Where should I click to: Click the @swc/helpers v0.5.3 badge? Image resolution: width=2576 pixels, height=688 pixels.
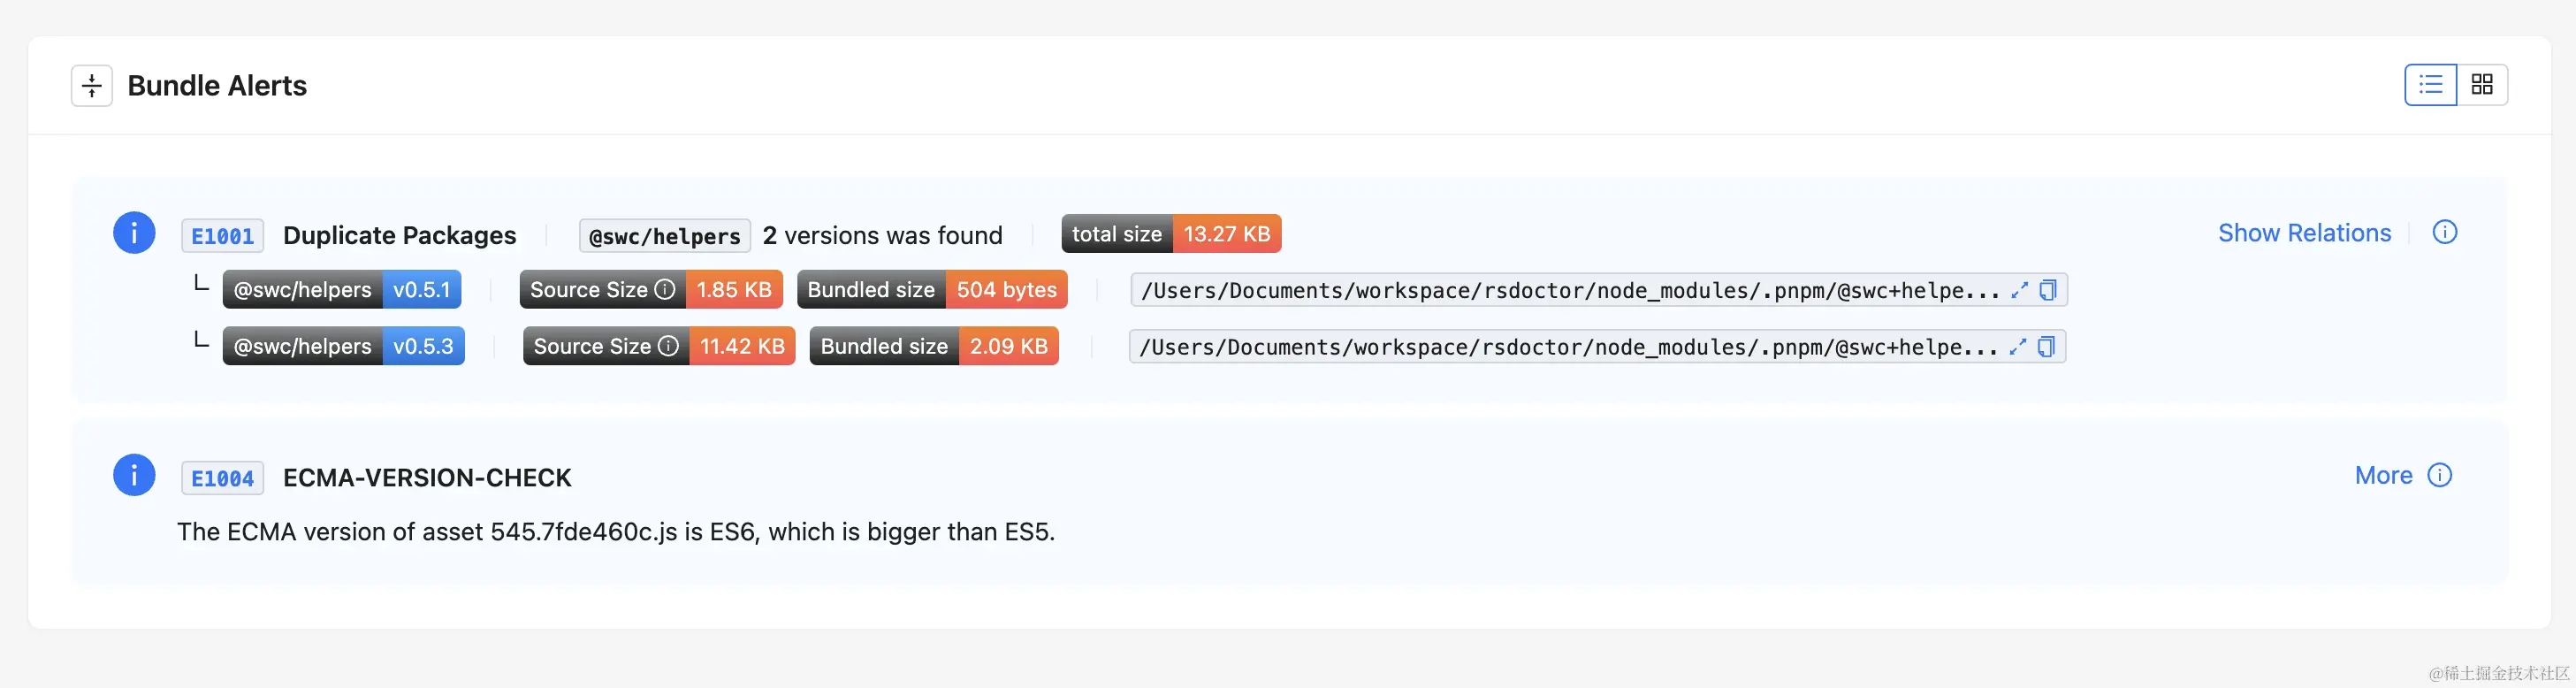coord(343,346)
